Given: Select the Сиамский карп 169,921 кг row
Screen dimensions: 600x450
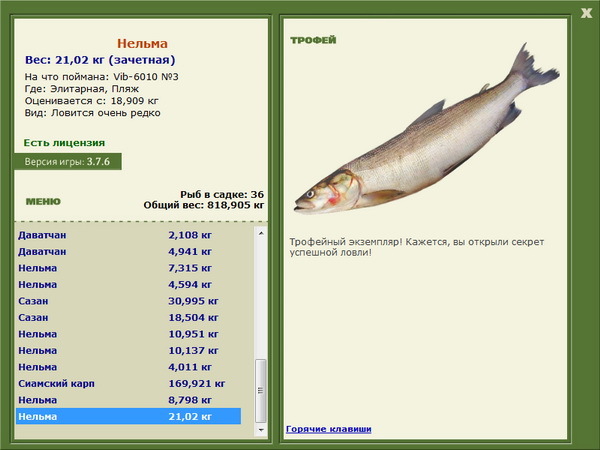Looking at the screenshot, I should pos(129,383).
